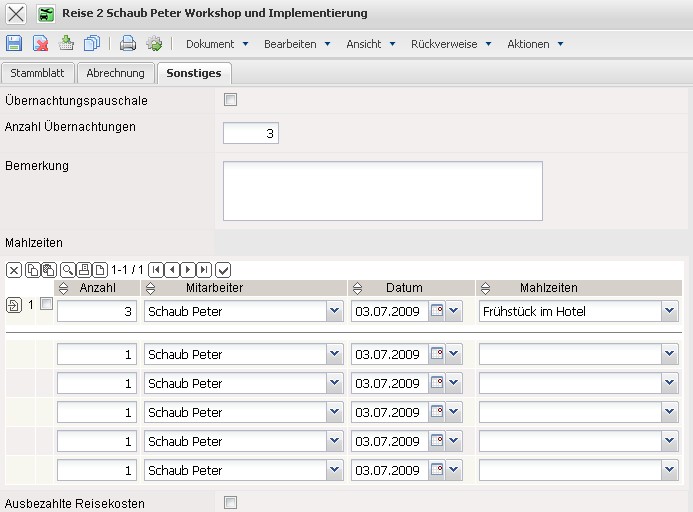Expand the first row Mitarbeiter dropdown
Viewport: 693px width, 512px height.
pos(334,312)
